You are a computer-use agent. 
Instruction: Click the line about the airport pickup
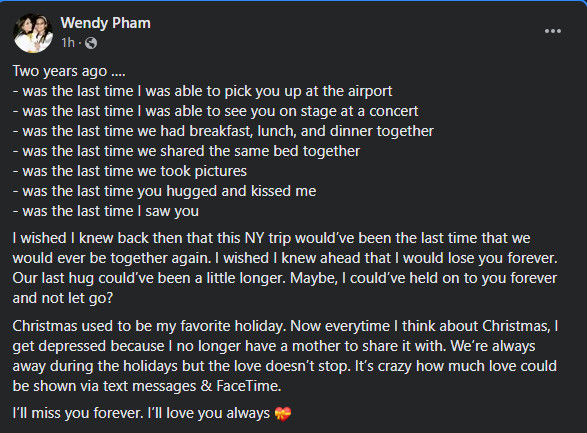(x=203, y=91)
